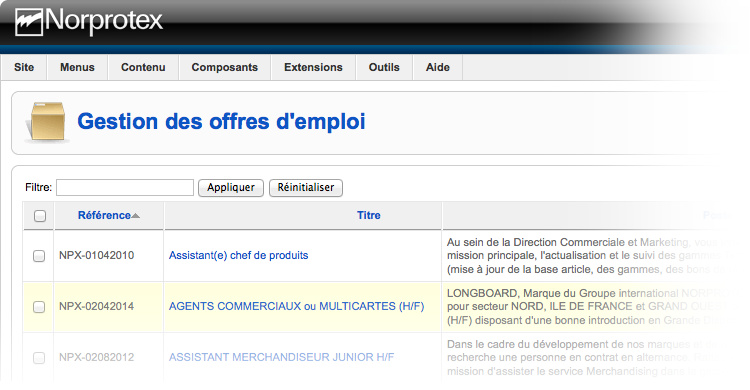Open the Outils menu
The width and height of the screenshot is (750, 390).
(x=384, y=67)
